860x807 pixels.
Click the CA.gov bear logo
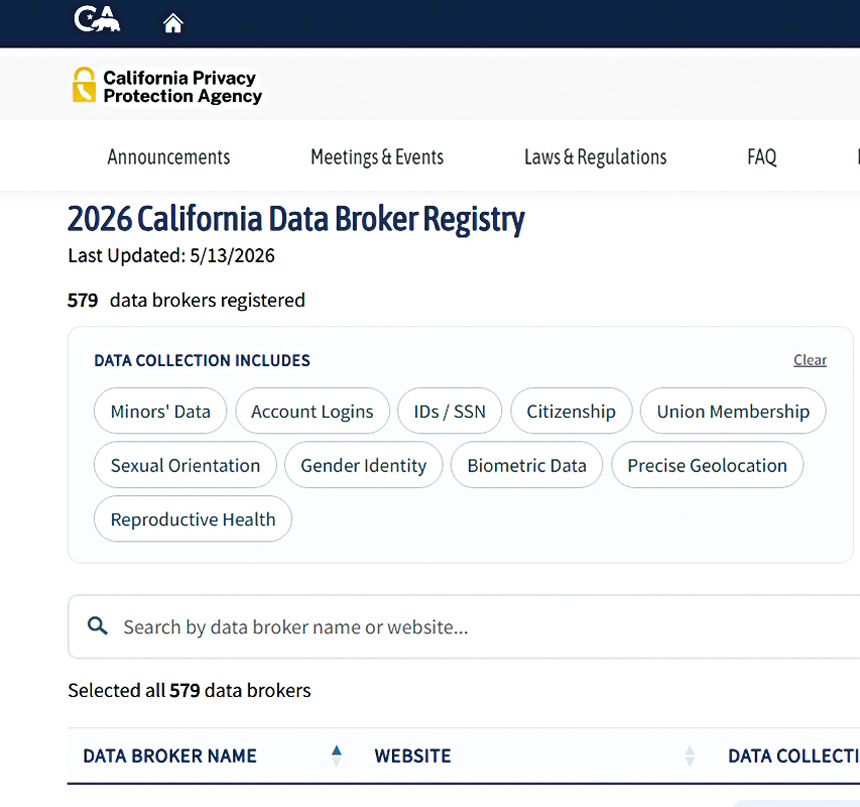click(97, 20)
